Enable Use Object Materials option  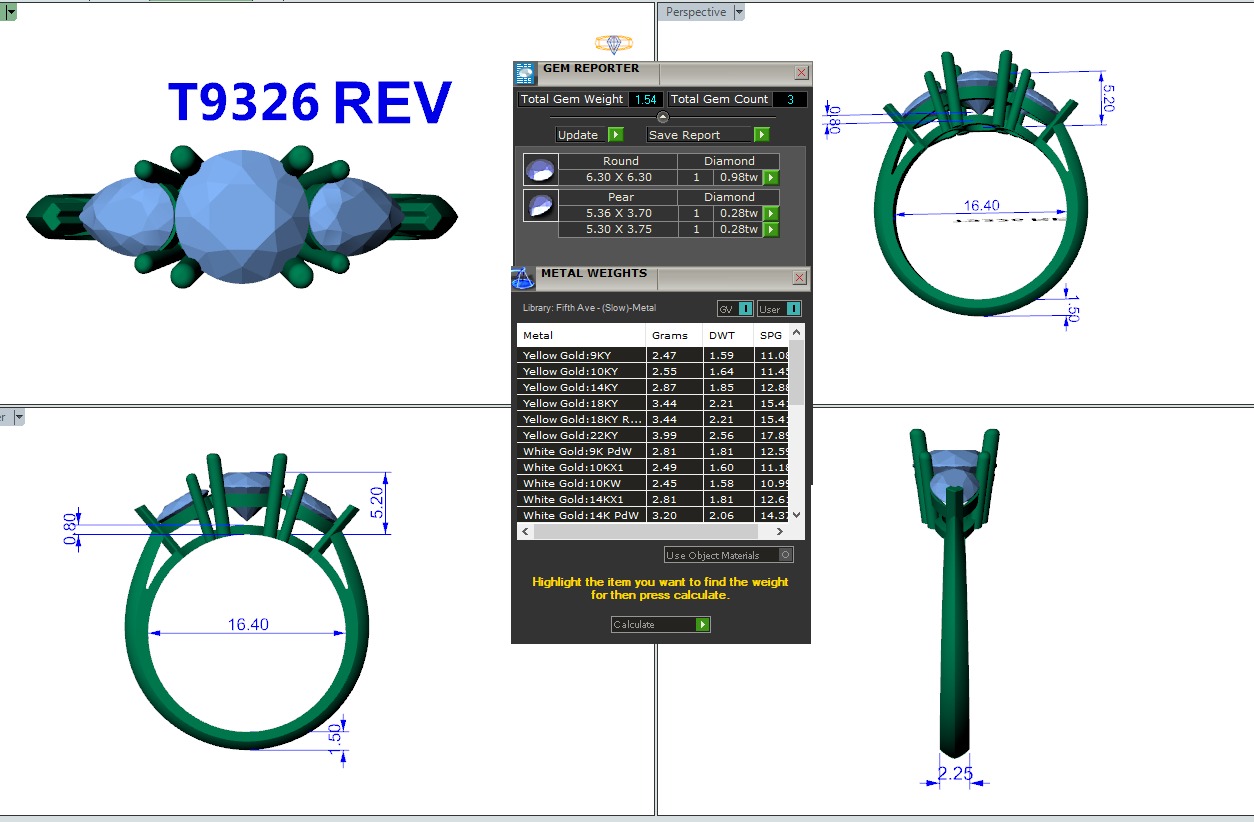(786, 555)
